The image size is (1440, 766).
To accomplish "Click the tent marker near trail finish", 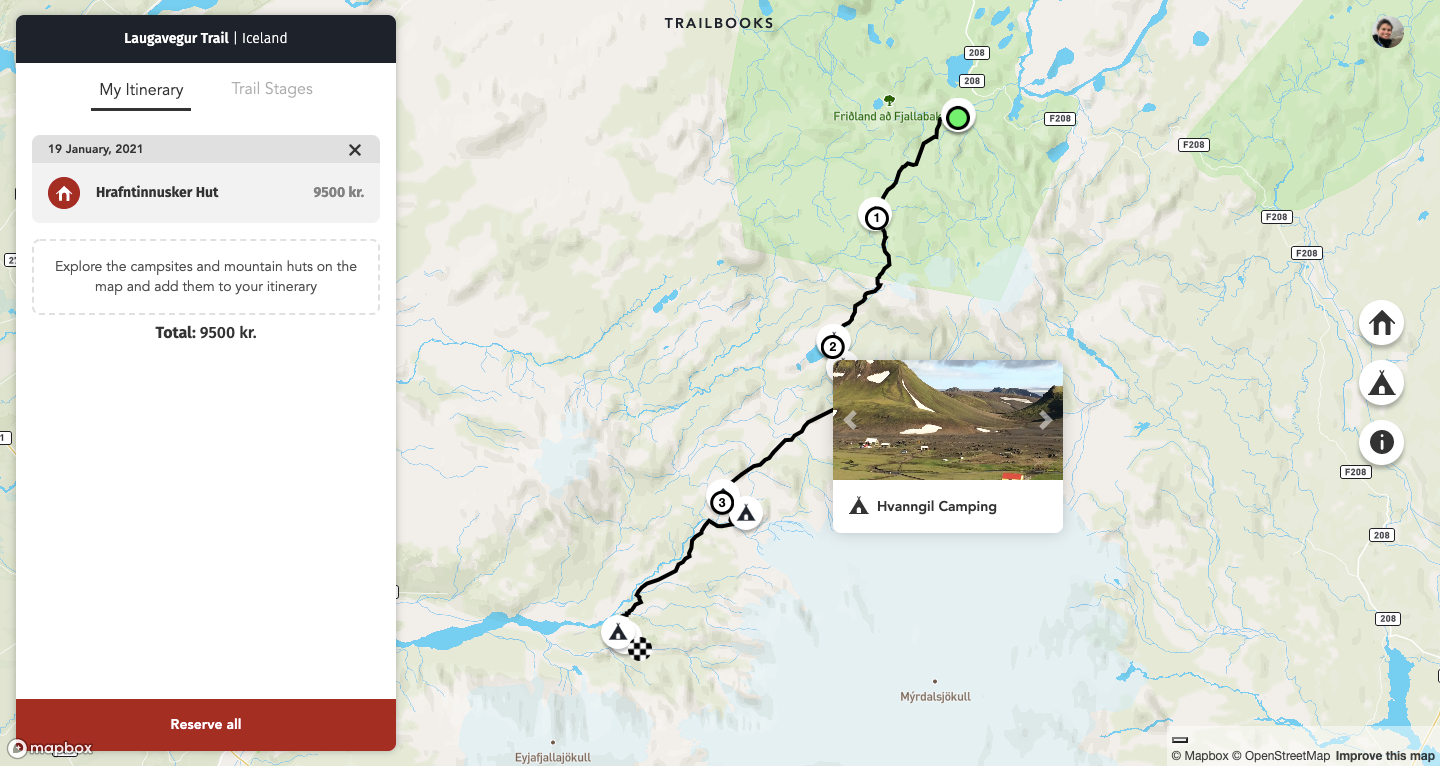I will [617, 632].
